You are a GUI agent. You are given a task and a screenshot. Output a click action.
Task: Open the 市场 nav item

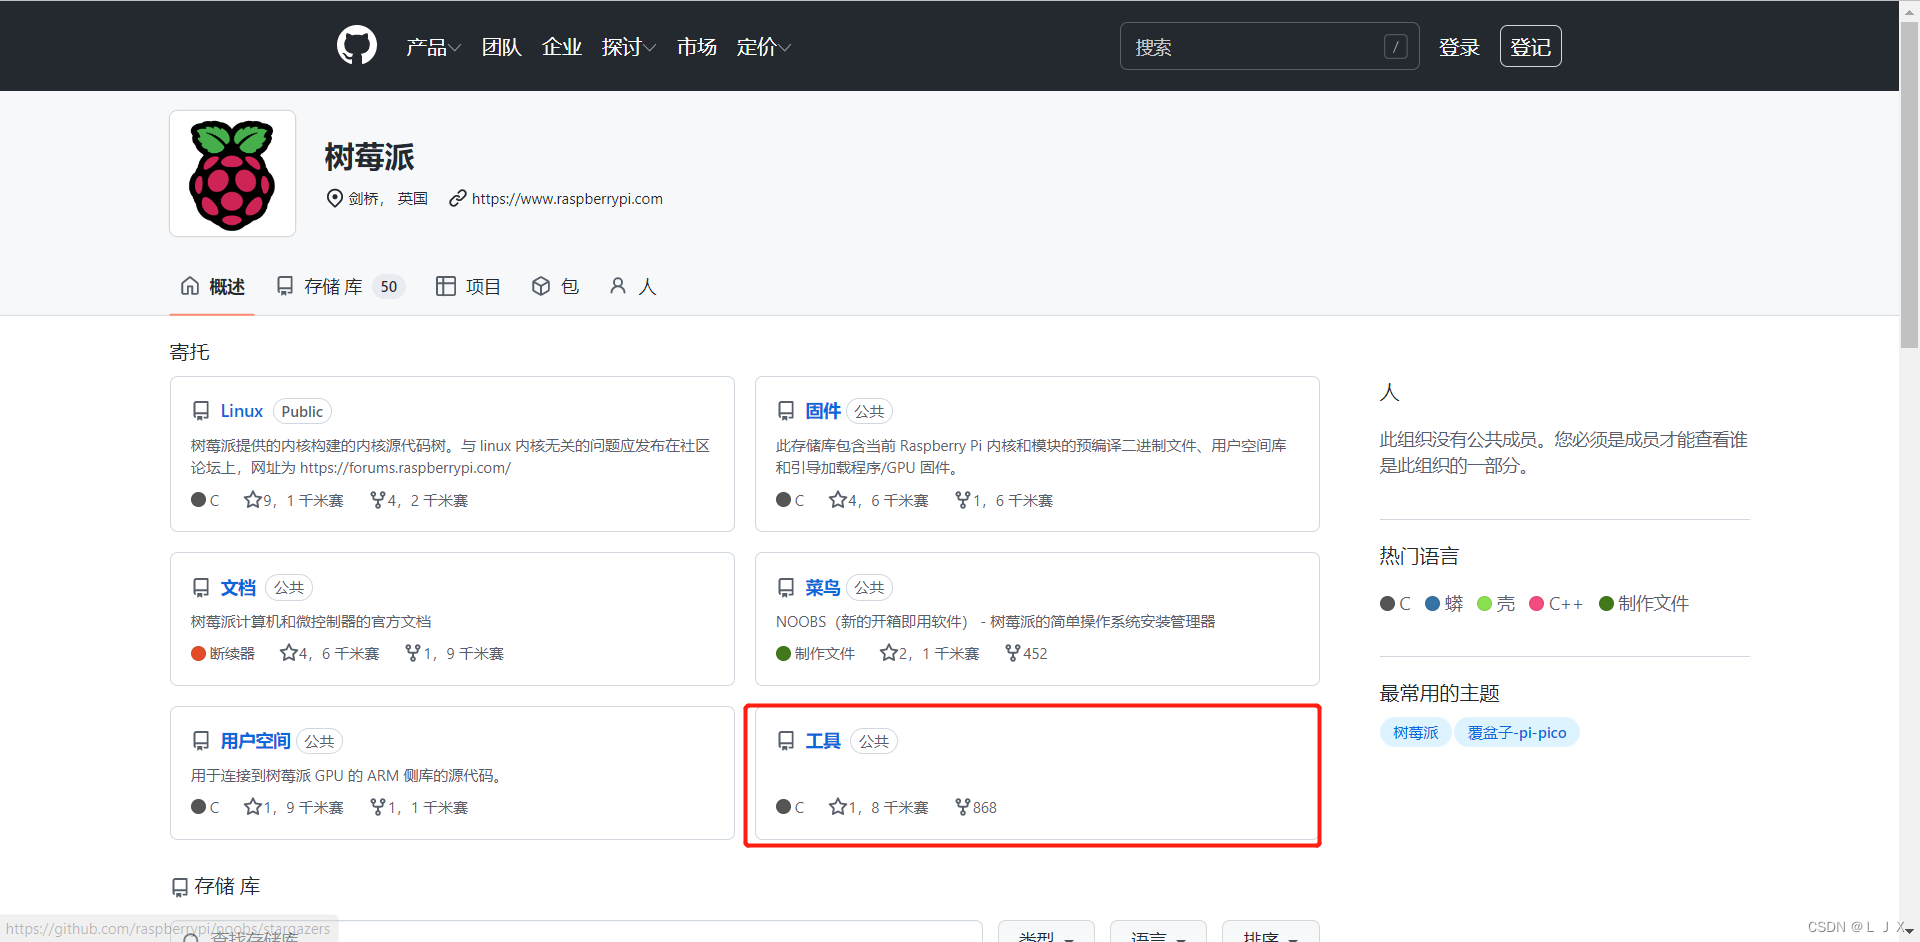[x=697, y=47]
